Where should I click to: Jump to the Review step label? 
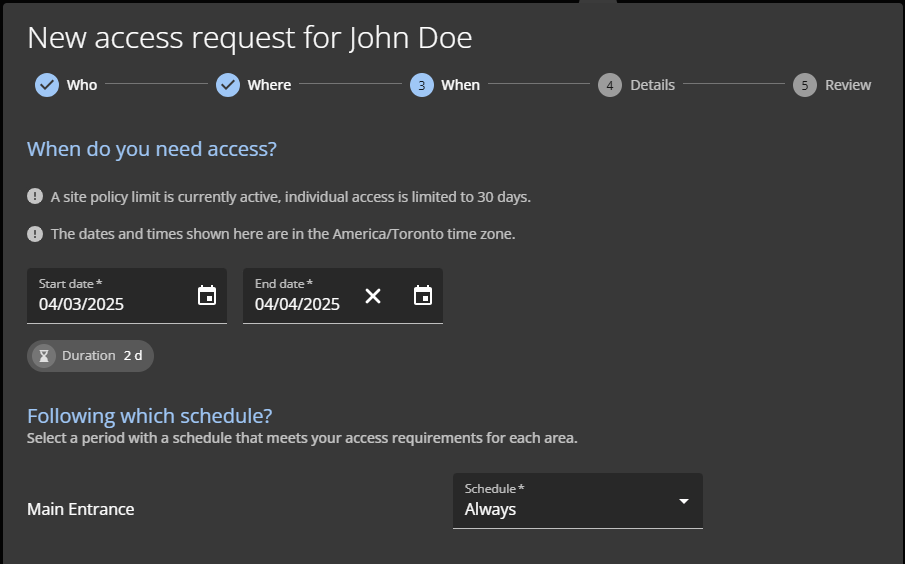coord(848,85)
